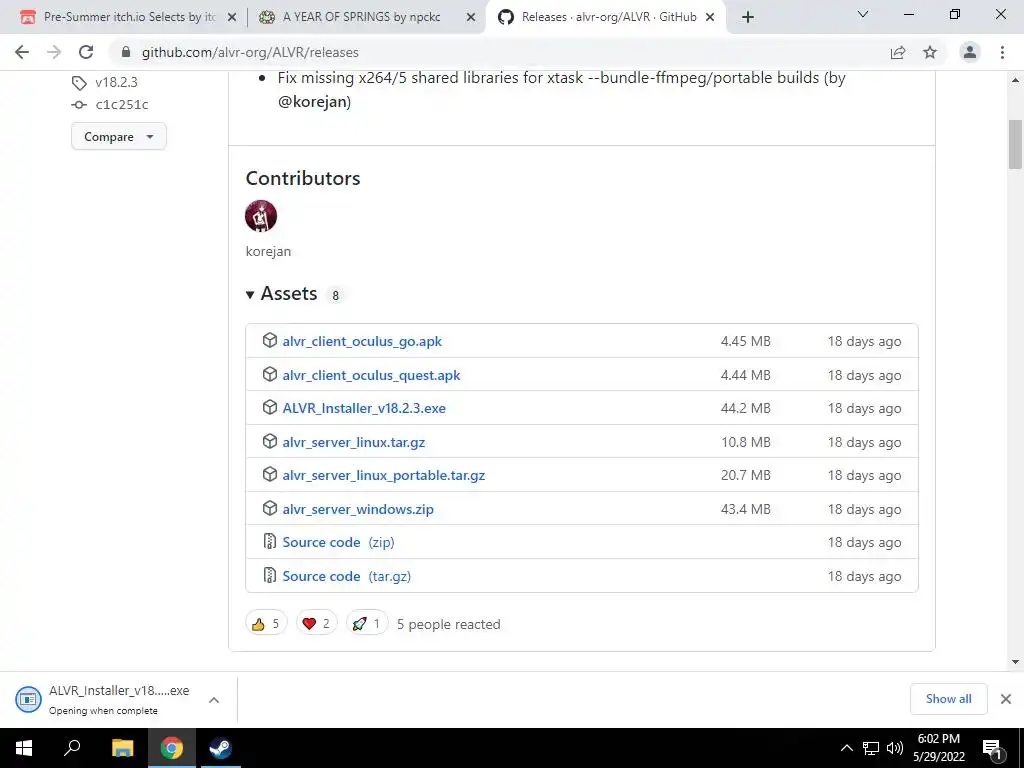Click the page vertical scrollbar thumb
1024x768 pixels.
1015,144
